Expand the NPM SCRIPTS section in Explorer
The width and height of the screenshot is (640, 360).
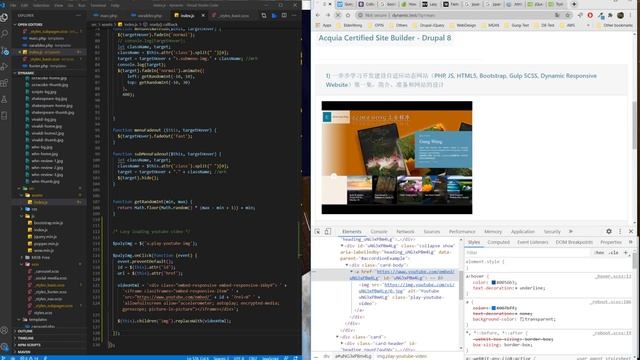point(29,345)
